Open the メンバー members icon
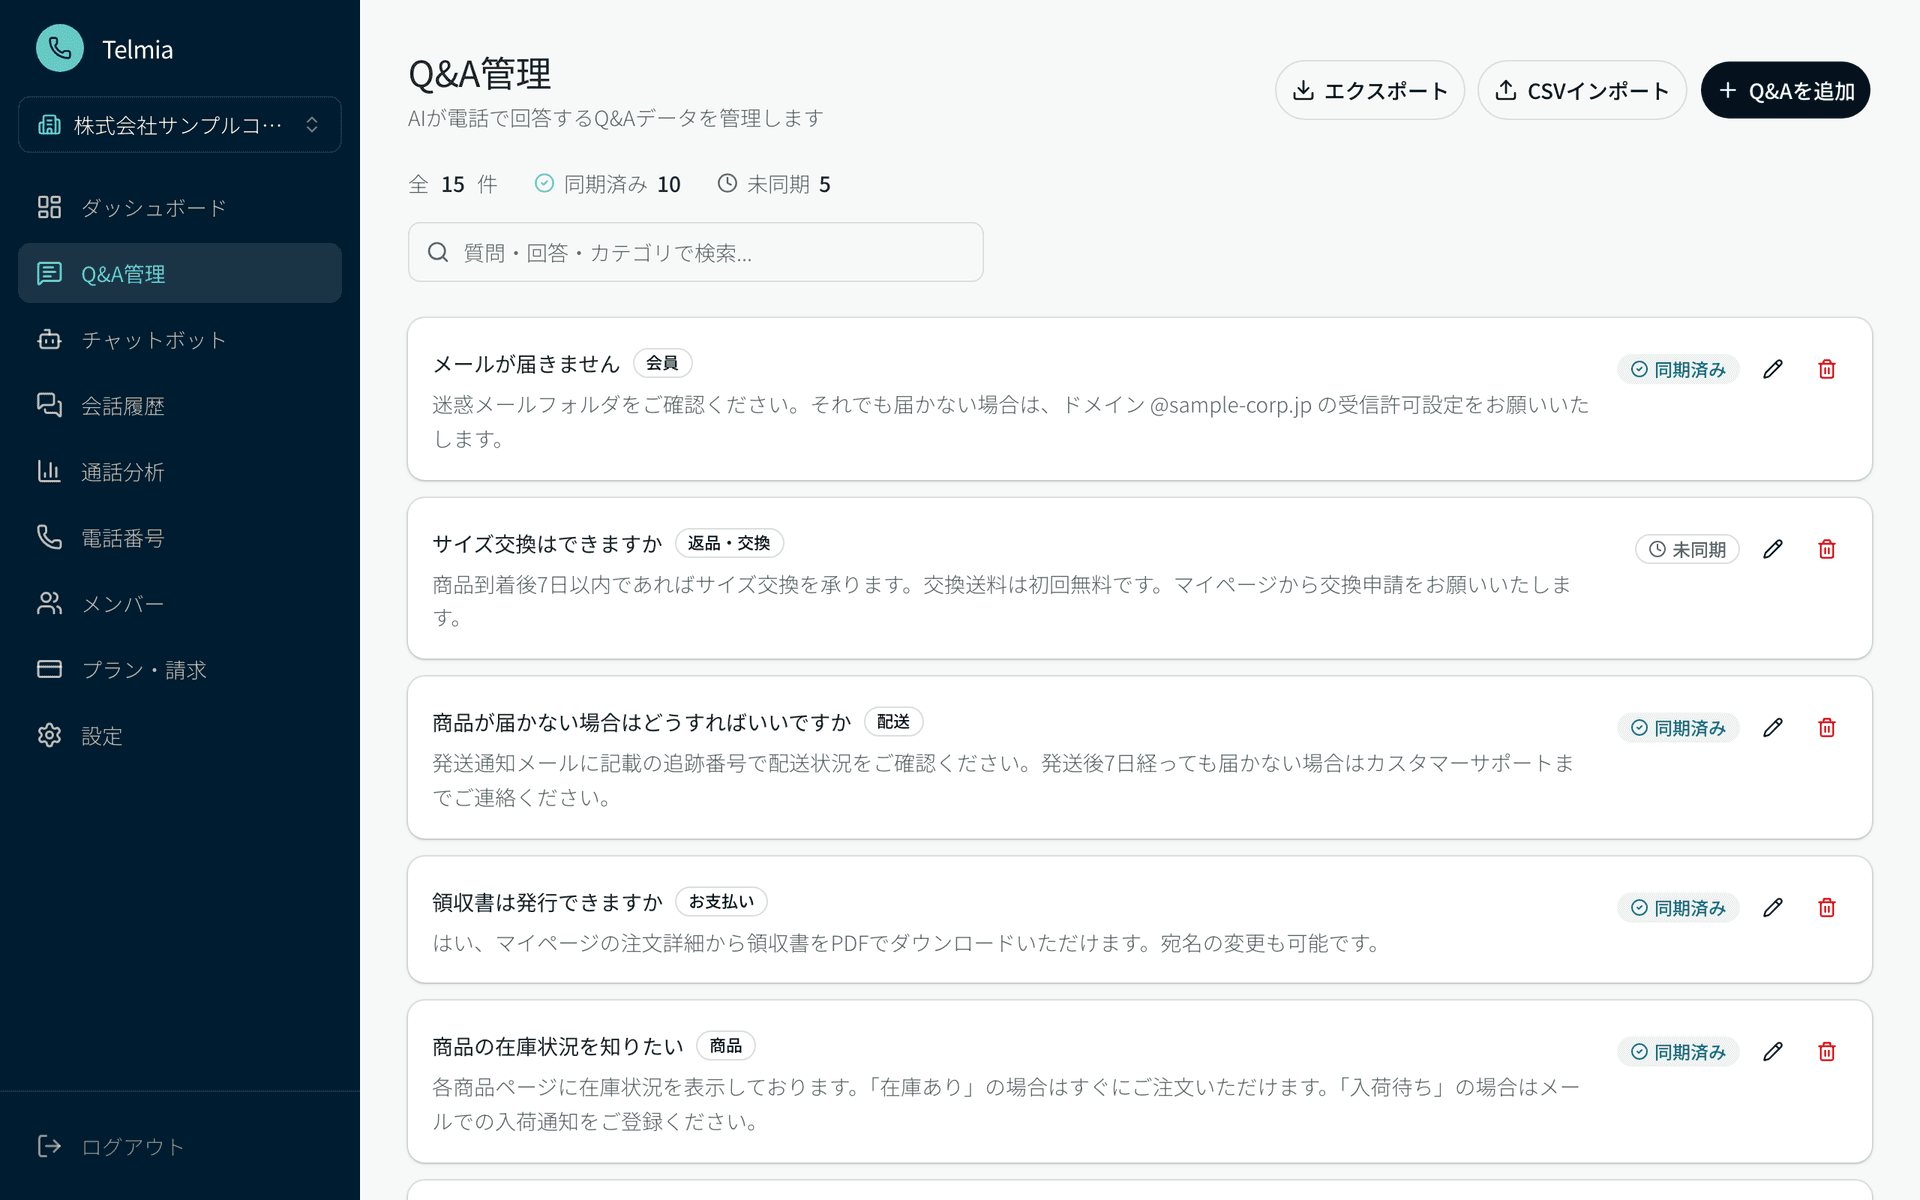 50,603
